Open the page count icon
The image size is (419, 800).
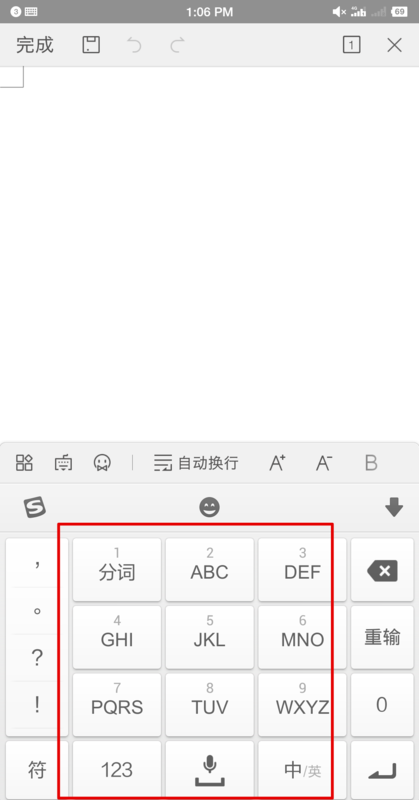point(351,45)
